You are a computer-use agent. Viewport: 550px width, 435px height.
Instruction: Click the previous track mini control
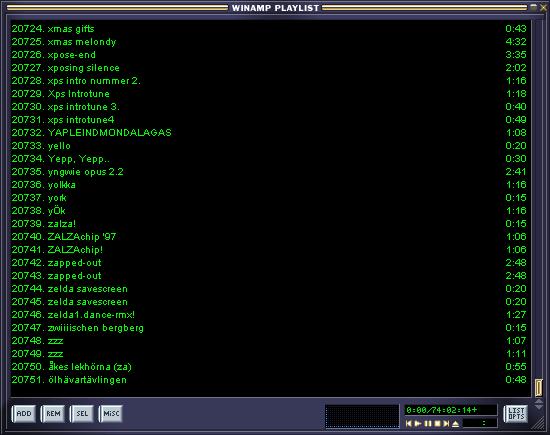click(408, 423)
